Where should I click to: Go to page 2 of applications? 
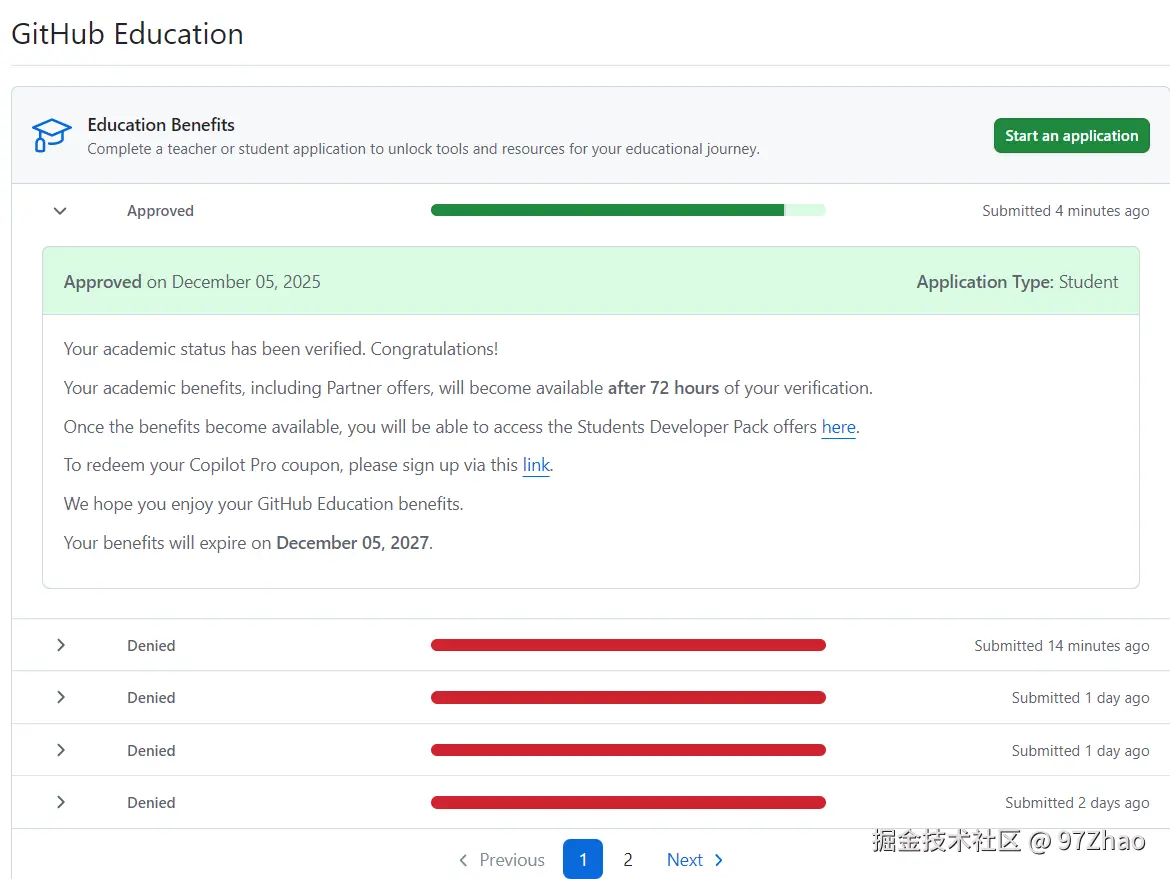coord(628,859)
